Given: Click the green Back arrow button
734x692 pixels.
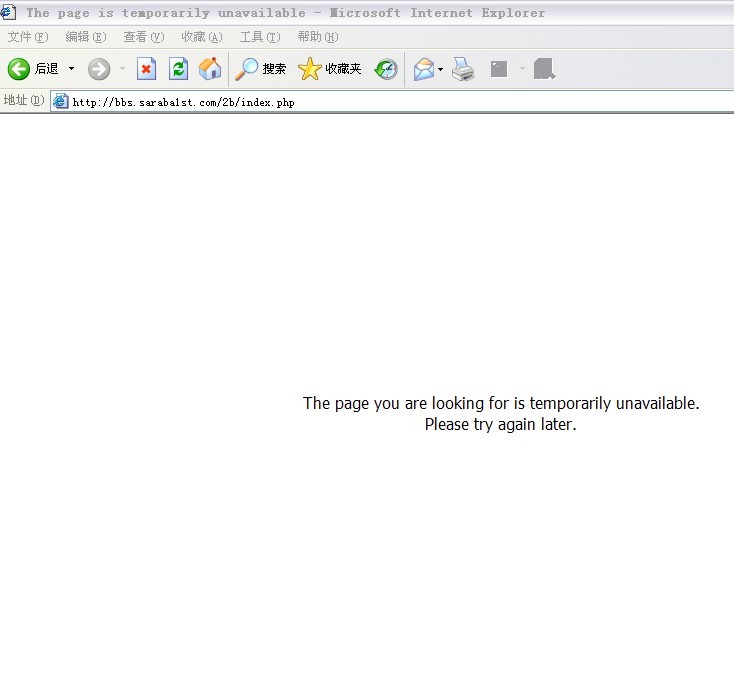Looking at the screenshot, I should coord(19,69).
